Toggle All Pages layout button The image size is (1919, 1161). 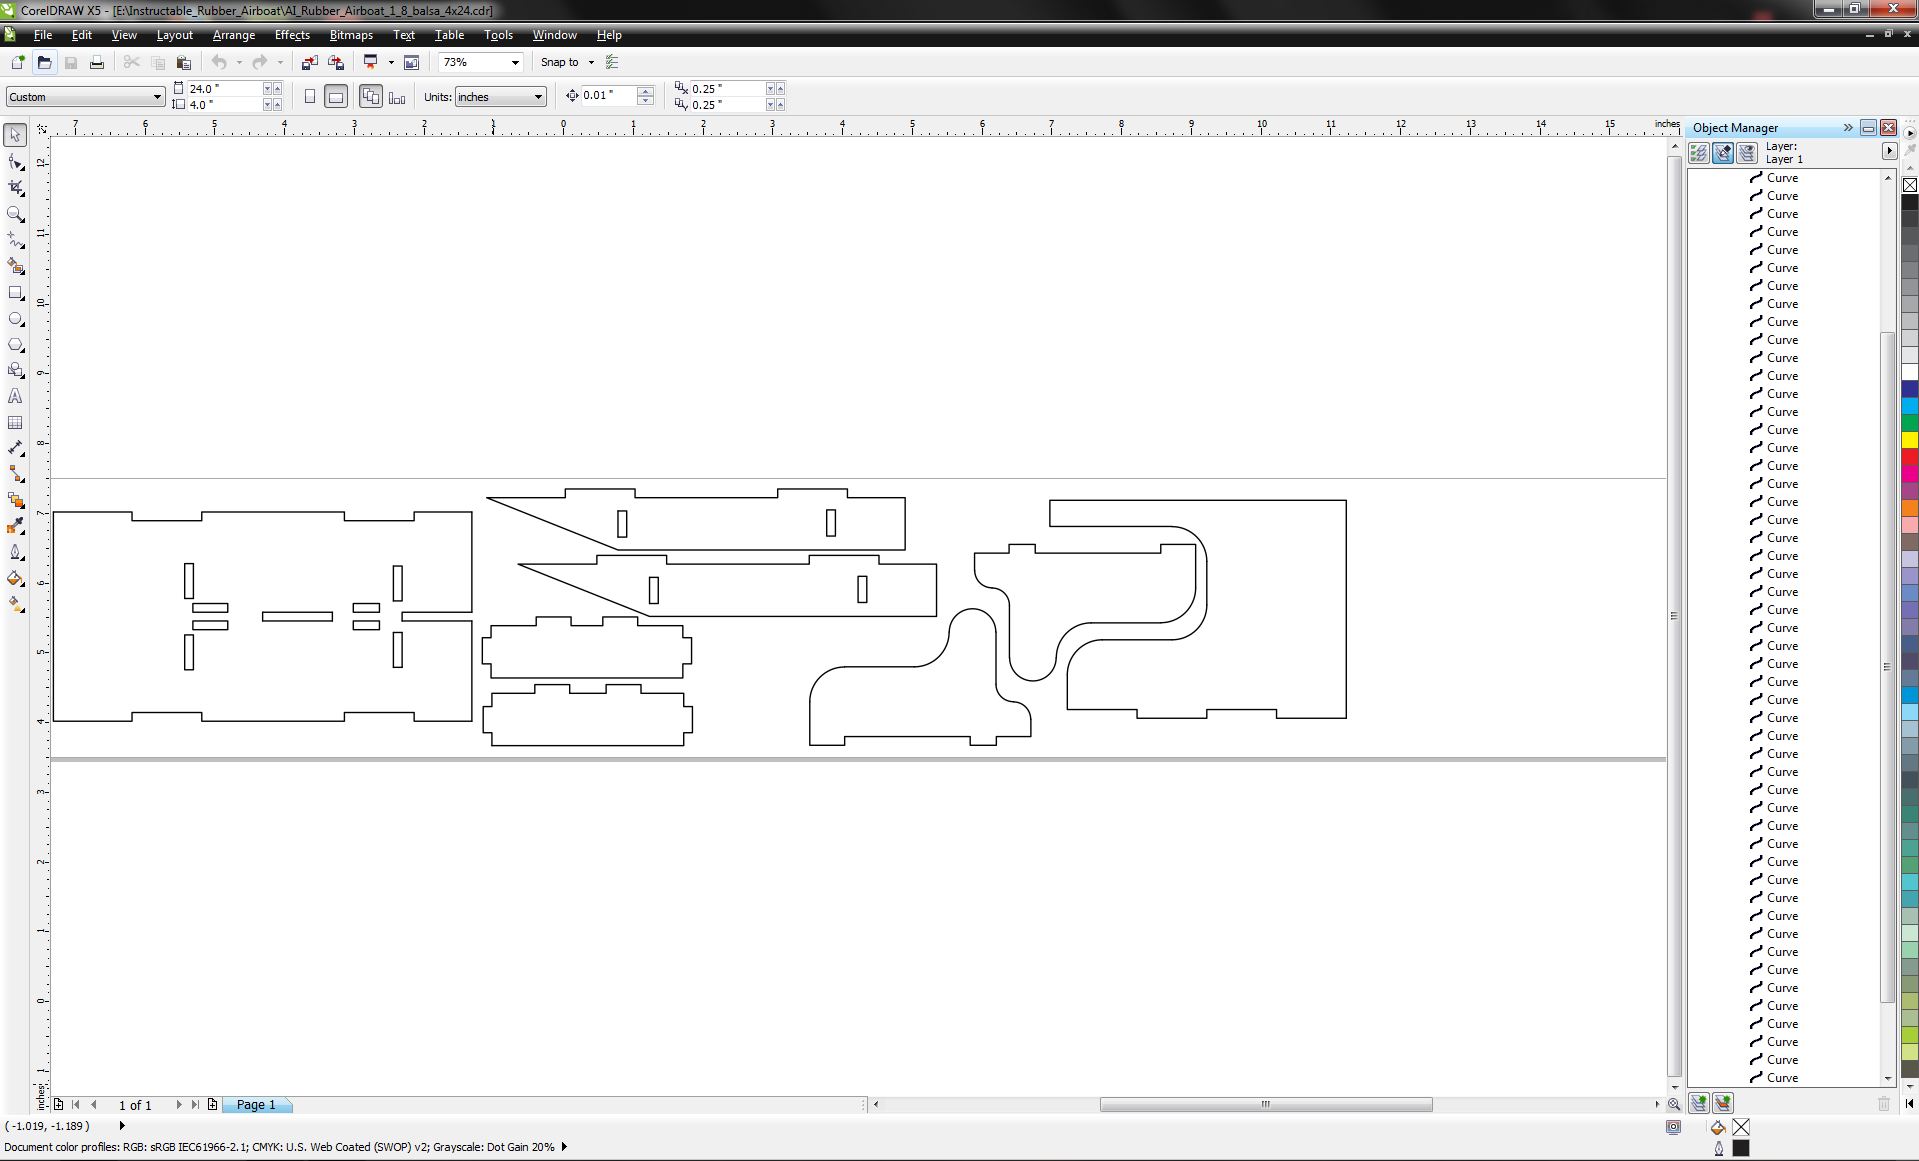click(x=371, y=97)
